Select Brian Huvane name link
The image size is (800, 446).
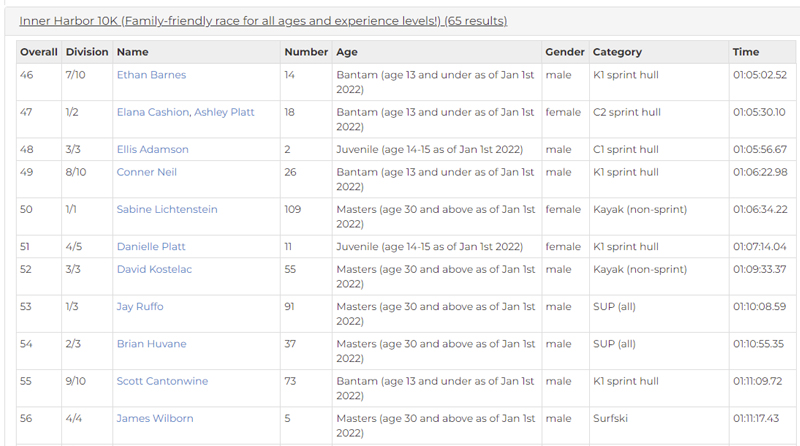151,344
